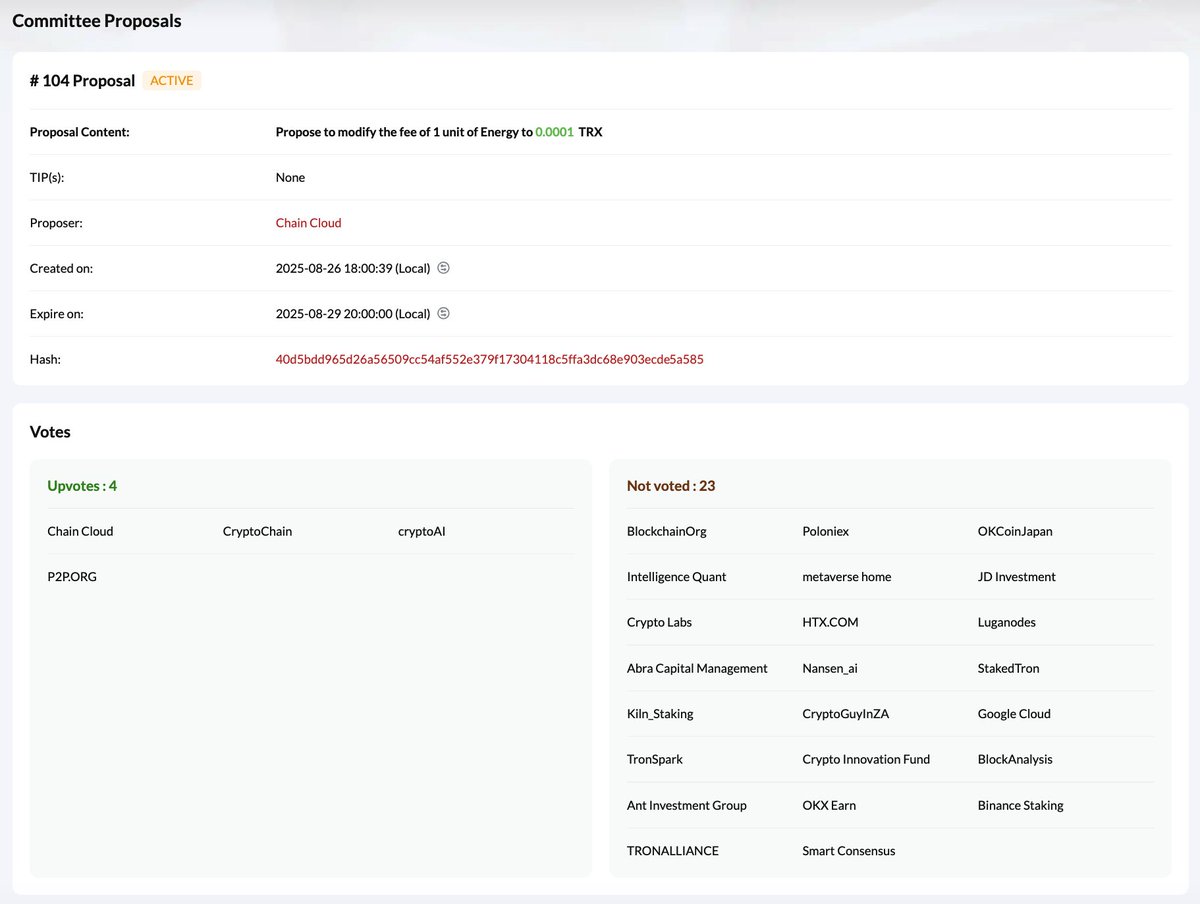Click the ACTIVE status badge
1200x904 pixels.
tap(172, 80)
